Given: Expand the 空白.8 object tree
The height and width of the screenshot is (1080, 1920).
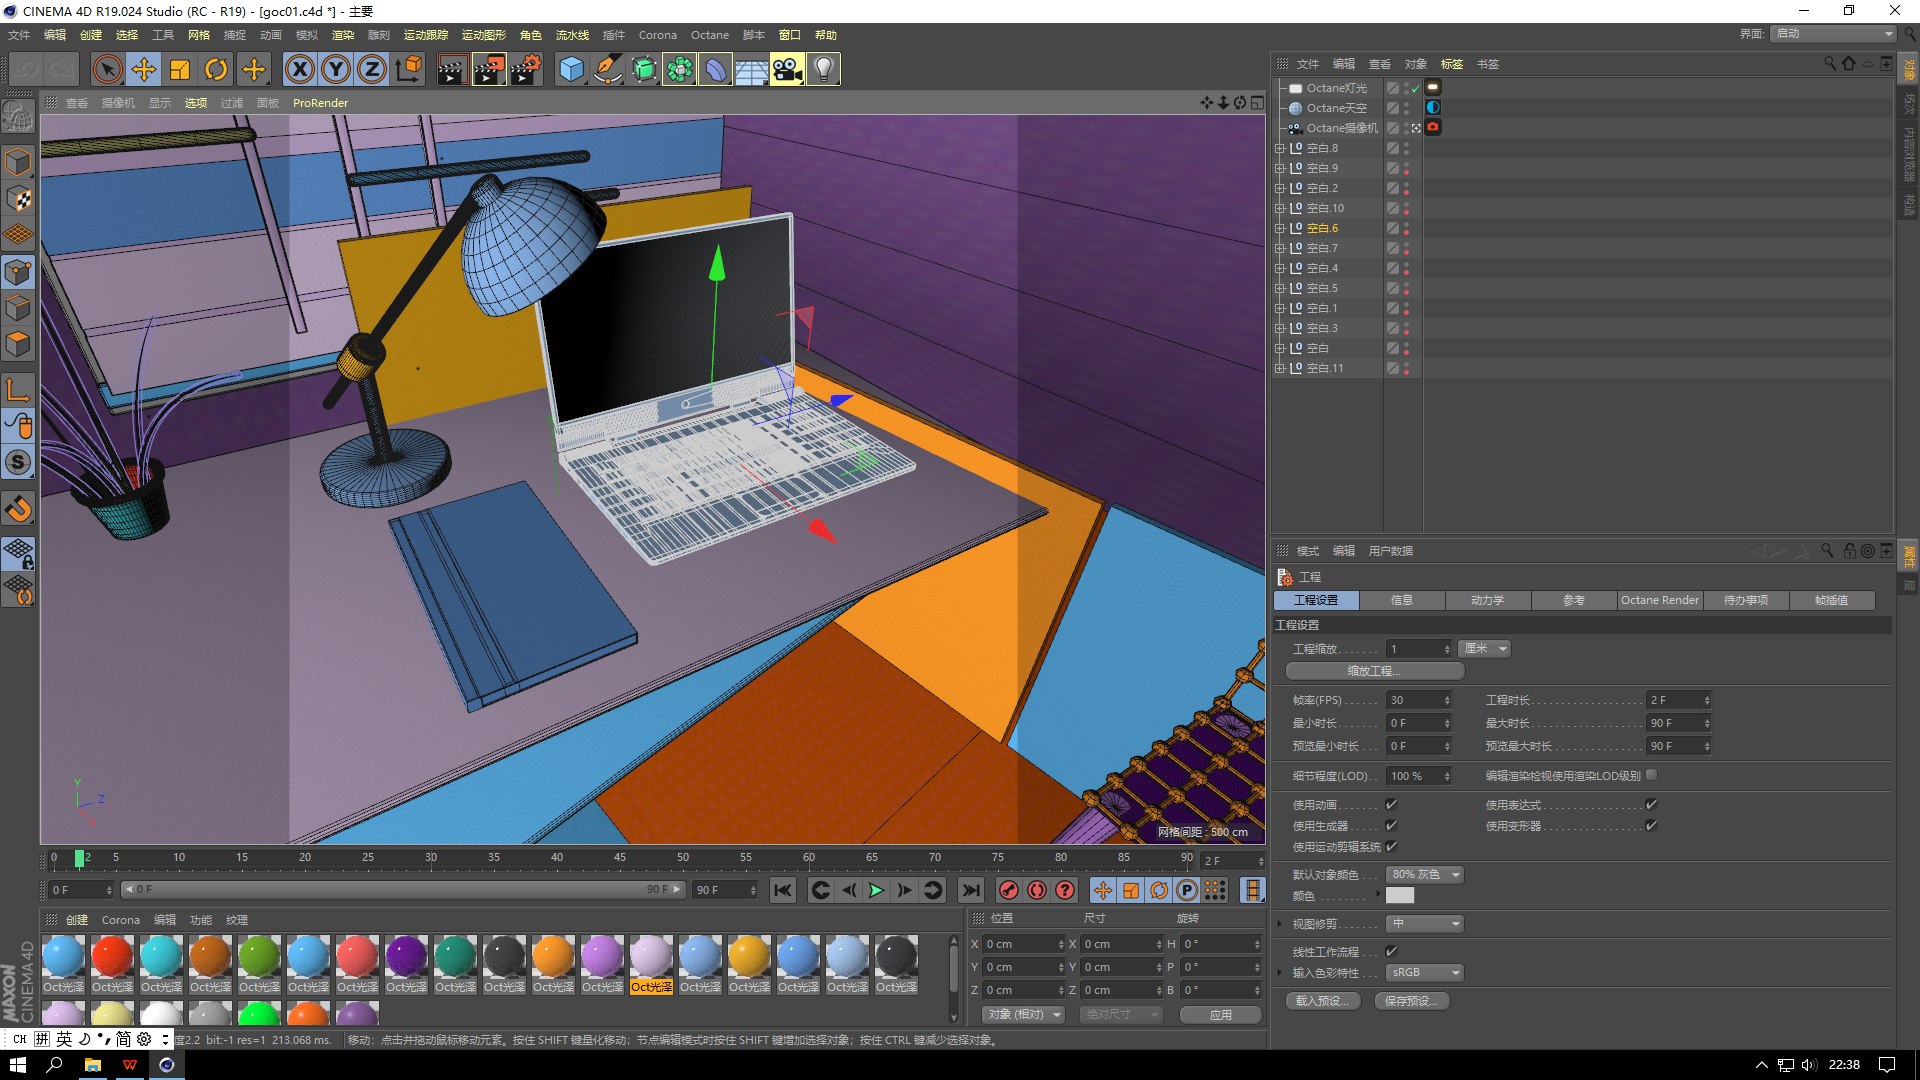Looking at the screenshot, I should click(x=1278, y=148).
